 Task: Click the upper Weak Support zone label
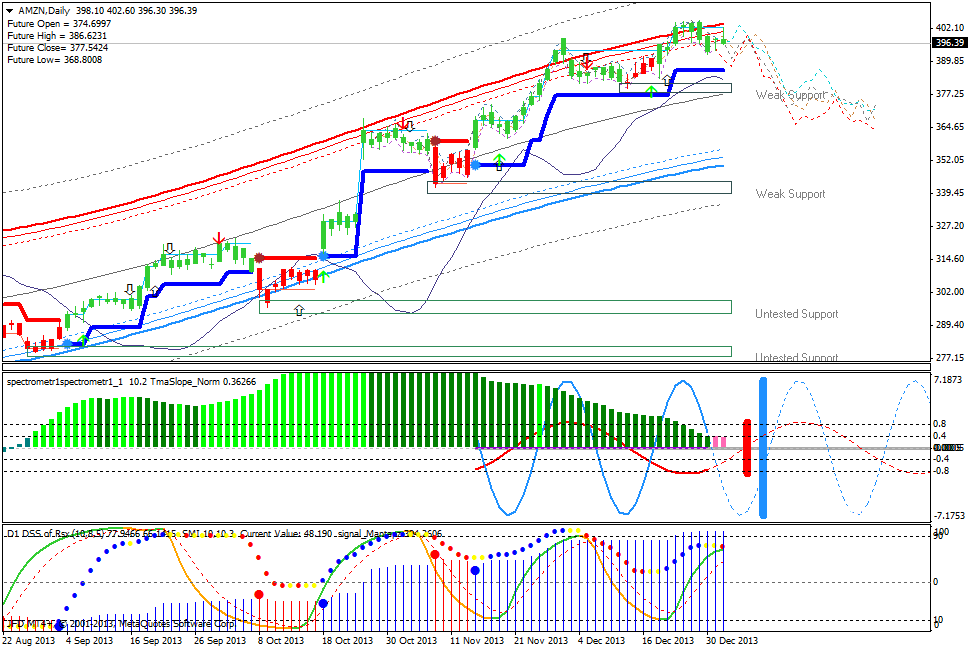[790, 95]
